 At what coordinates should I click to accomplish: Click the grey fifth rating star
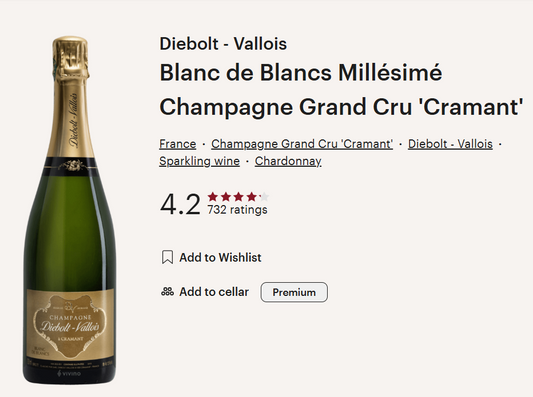264,196
